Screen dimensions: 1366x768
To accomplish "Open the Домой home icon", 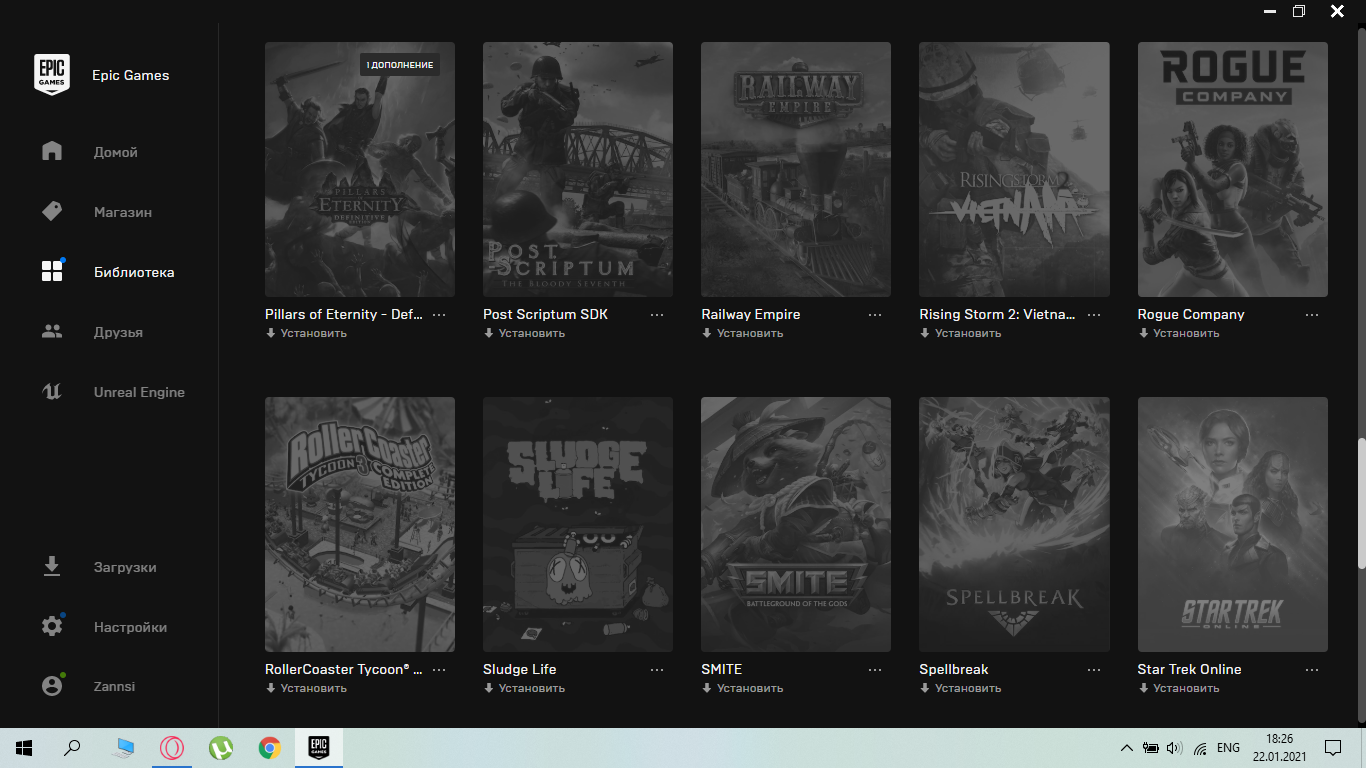I will tap(52, 152).
